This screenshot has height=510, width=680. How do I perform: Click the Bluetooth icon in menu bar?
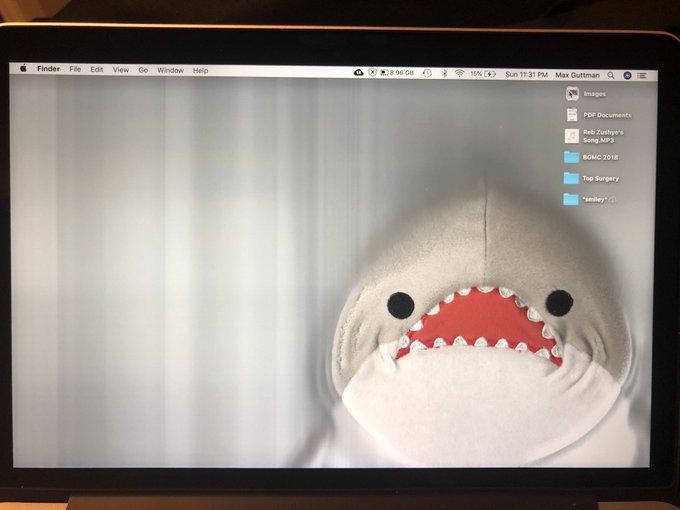pyautogui.click(x=444, y=73)
